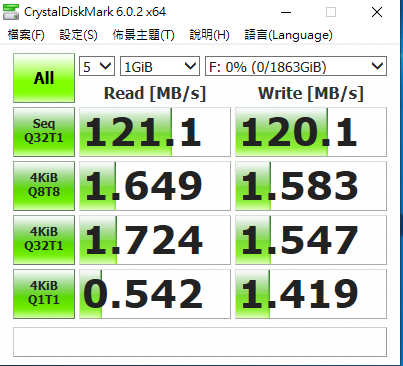This screenshot has width=403, height=366.
Task: Minimize the CrystalDiskMark window
Action: pyautogui.click(x=286, y=13)
